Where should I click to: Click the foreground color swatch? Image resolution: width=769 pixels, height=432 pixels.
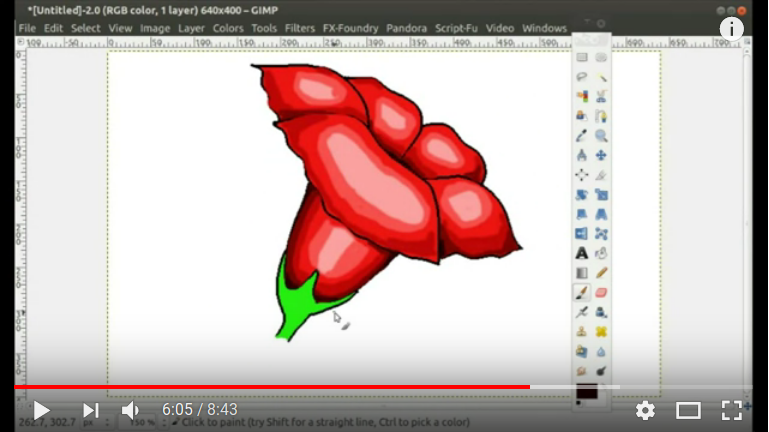tap(586, 391)
